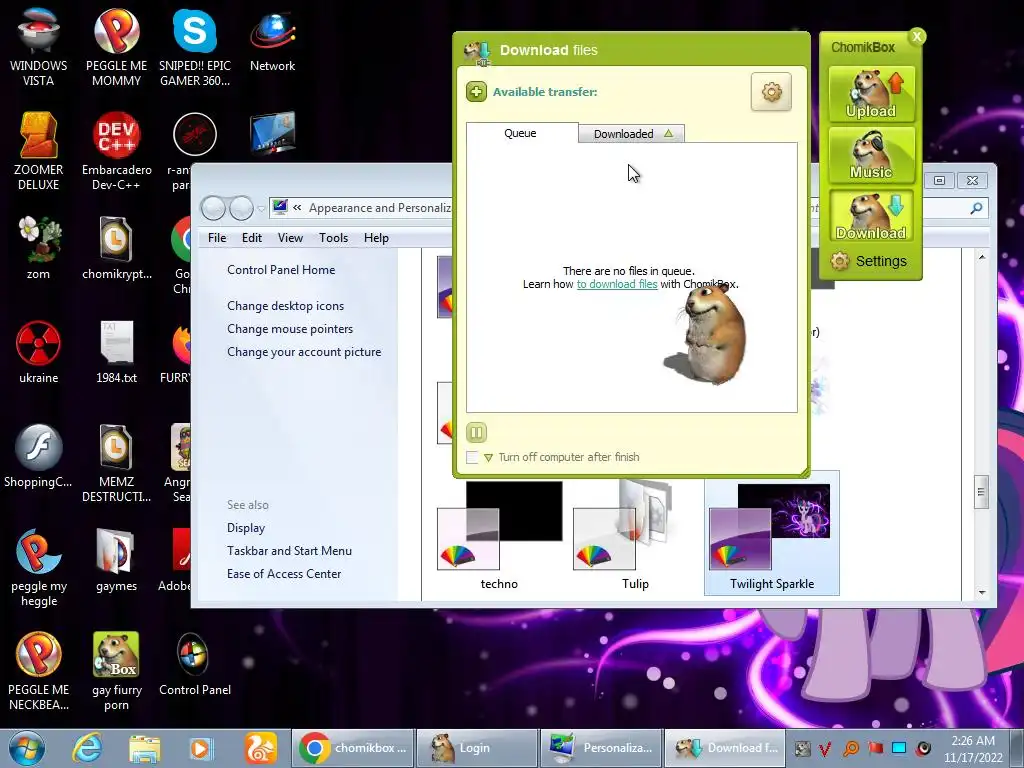This screenshot has height=768, width=1024.
Task: Open MEMZ DESTRUCTI... desktop icon
Action: (x=116, y=462)
